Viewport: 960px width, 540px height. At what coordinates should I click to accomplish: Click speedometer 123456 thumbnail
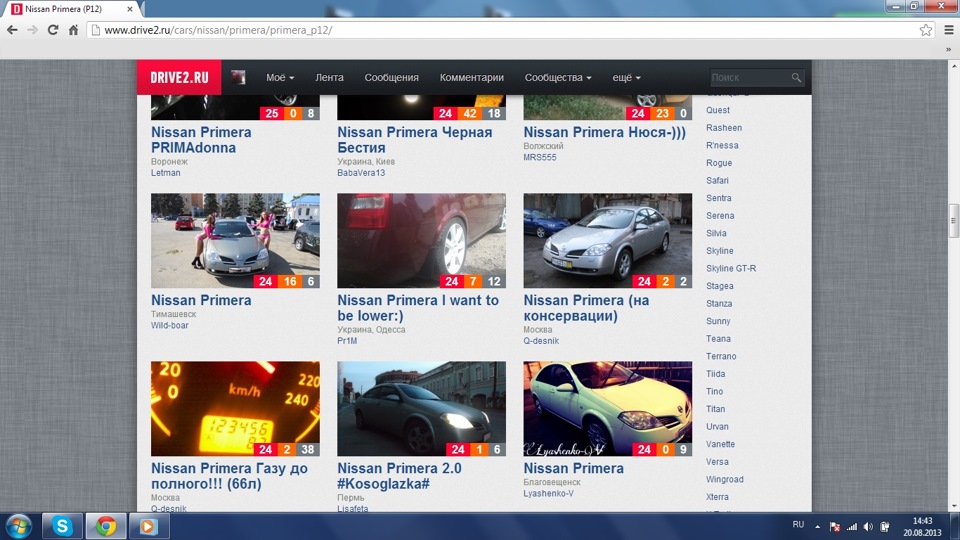(x=235, y=408)
